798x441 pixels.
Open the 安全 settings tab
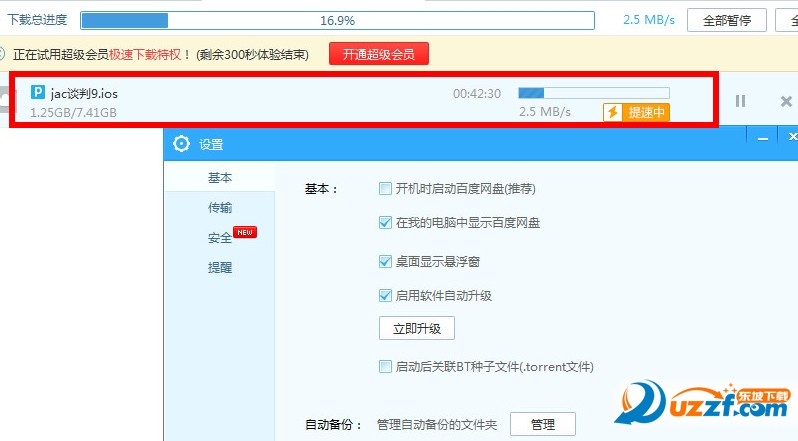point(220,238)
